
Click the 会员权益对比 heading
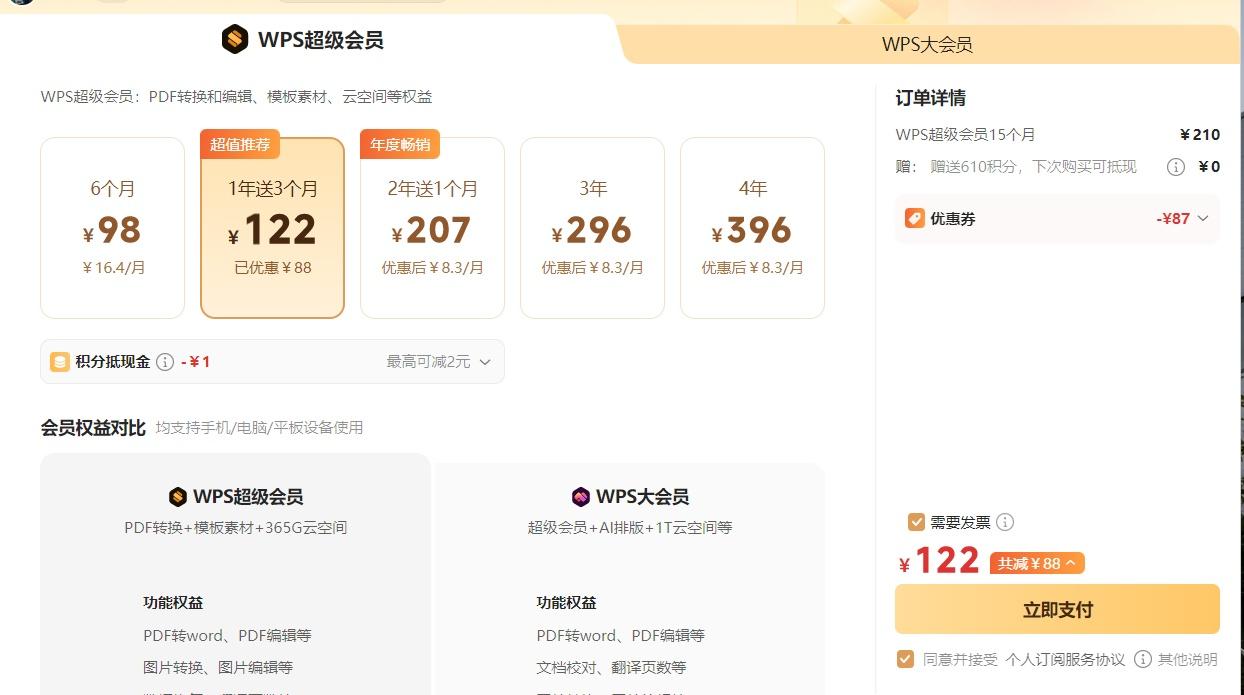[93, 427]
